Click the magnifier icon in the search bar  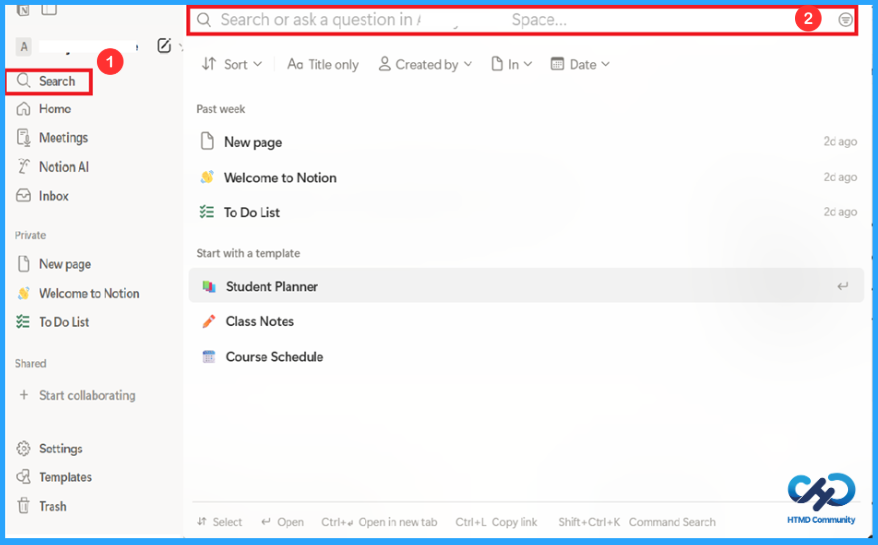tap(204, 20)
